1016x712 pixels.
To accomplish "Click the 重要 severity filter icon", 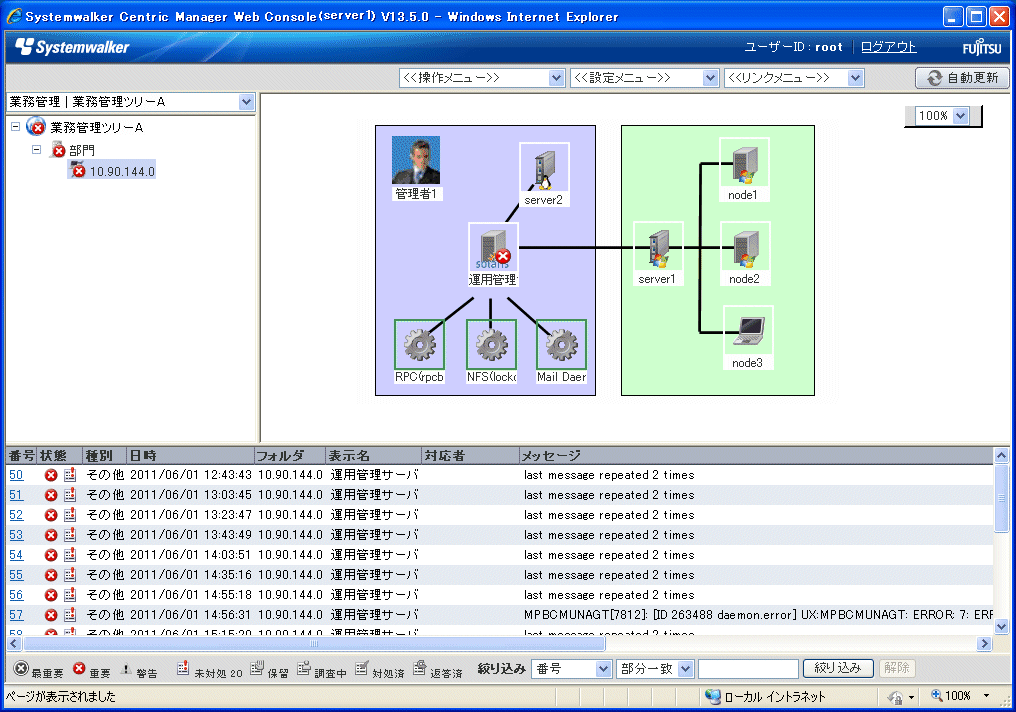I will tap(79, 668).
